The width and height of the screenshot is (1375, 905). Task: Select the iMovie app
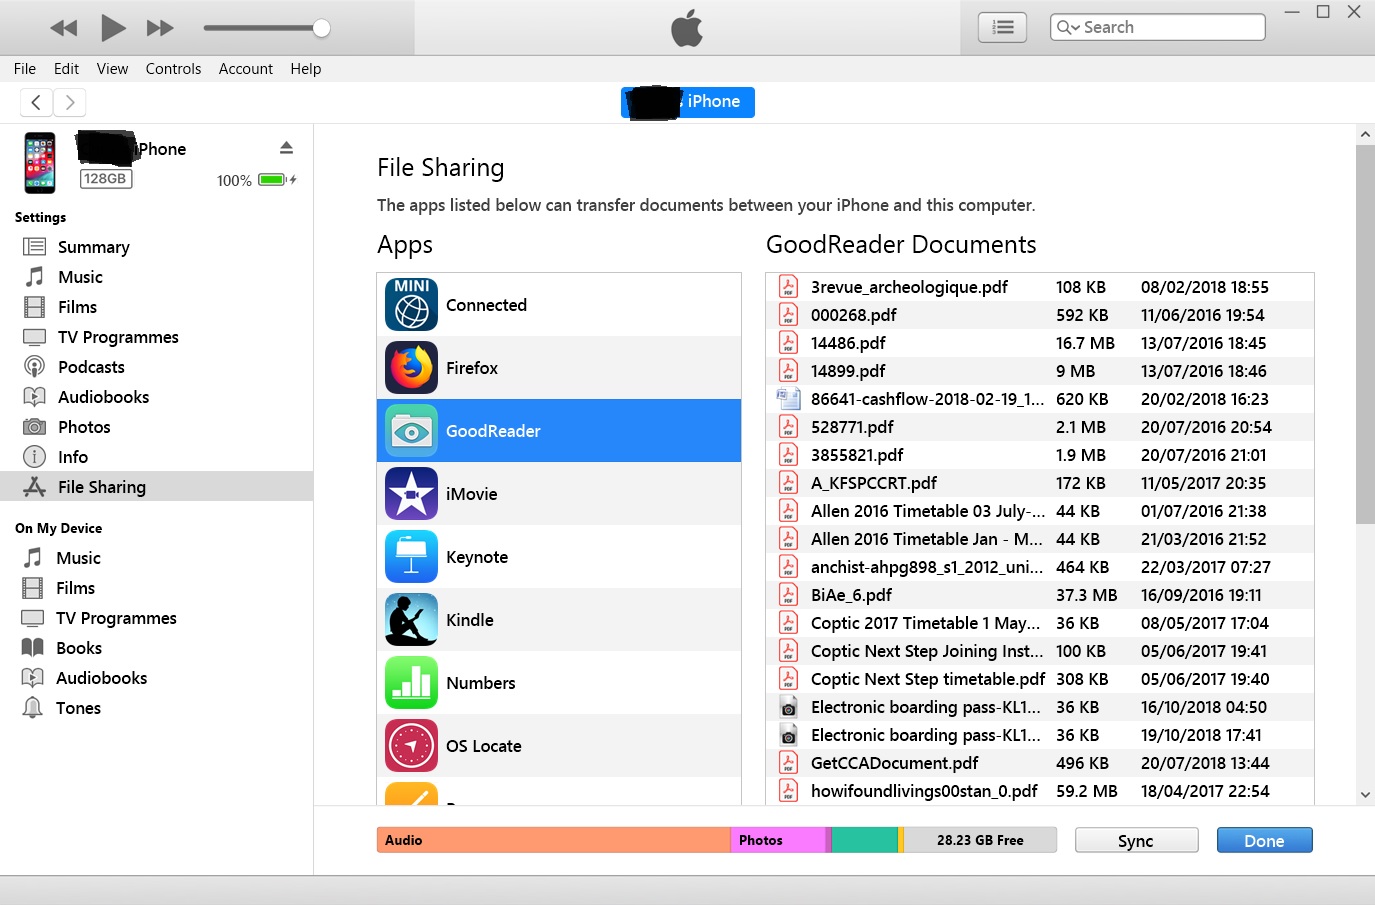[x=559, y=494]
